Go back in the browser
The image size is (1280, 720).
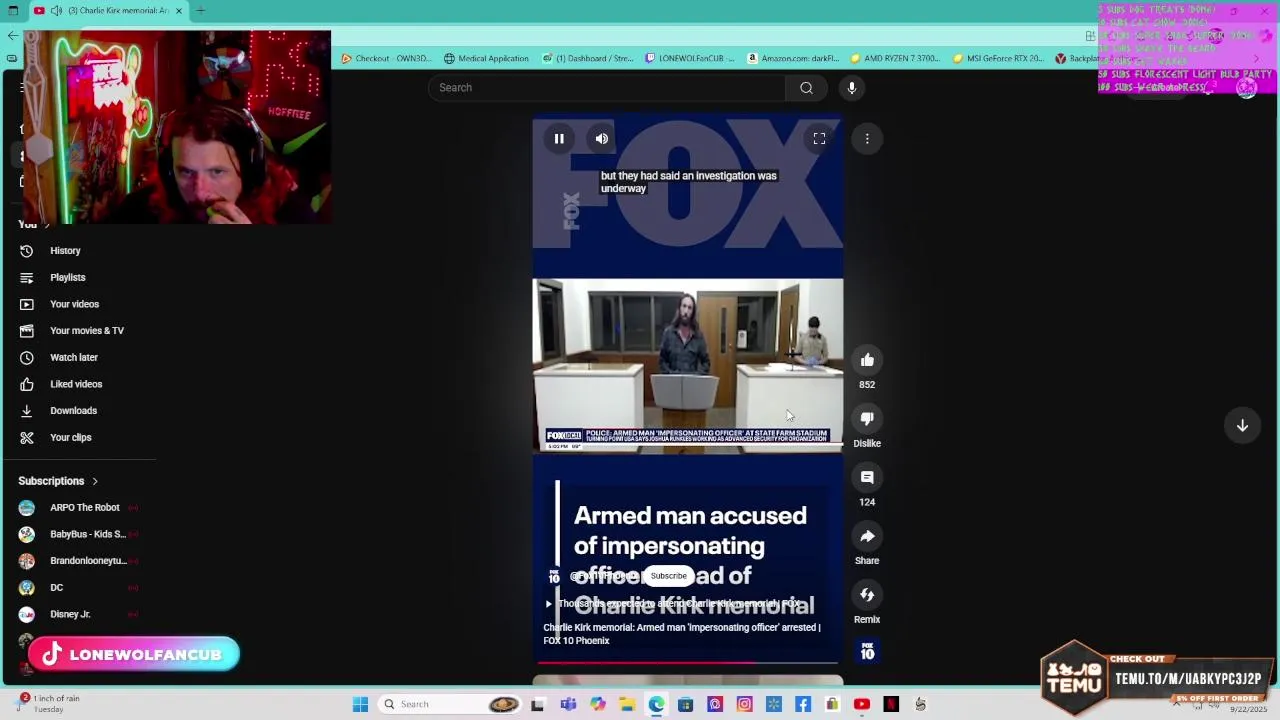12,36
